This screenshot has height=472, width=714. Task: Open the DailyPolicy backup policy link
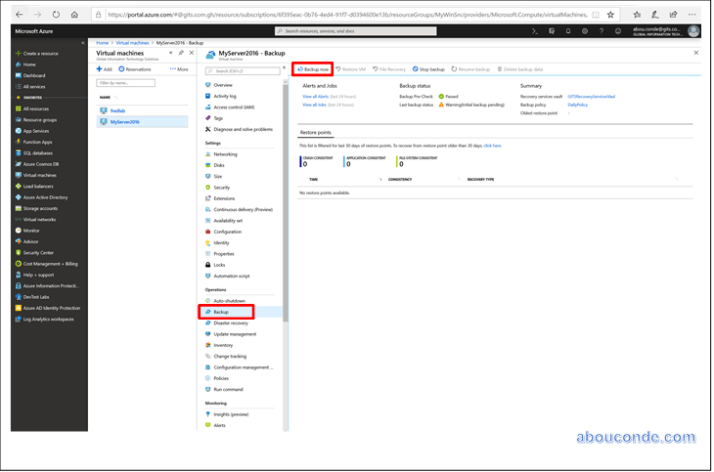(x=579, y=104)
